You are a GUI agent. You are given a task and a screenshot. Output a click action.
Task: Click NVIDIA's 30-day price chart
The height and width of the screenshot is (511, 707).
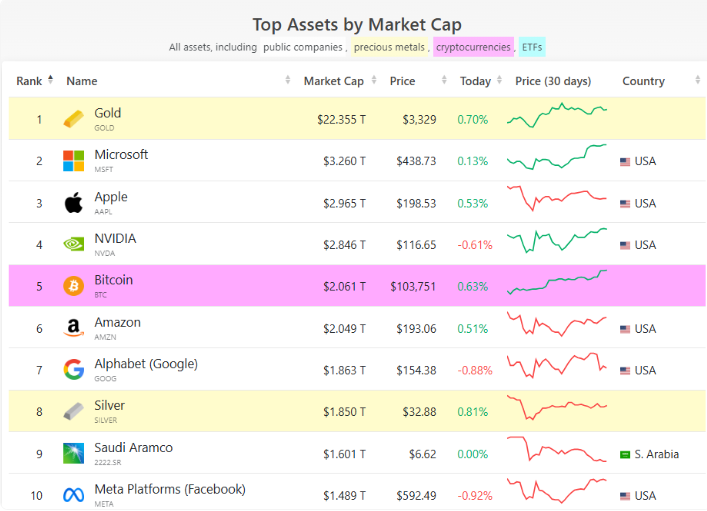click(x=557, y=240)
